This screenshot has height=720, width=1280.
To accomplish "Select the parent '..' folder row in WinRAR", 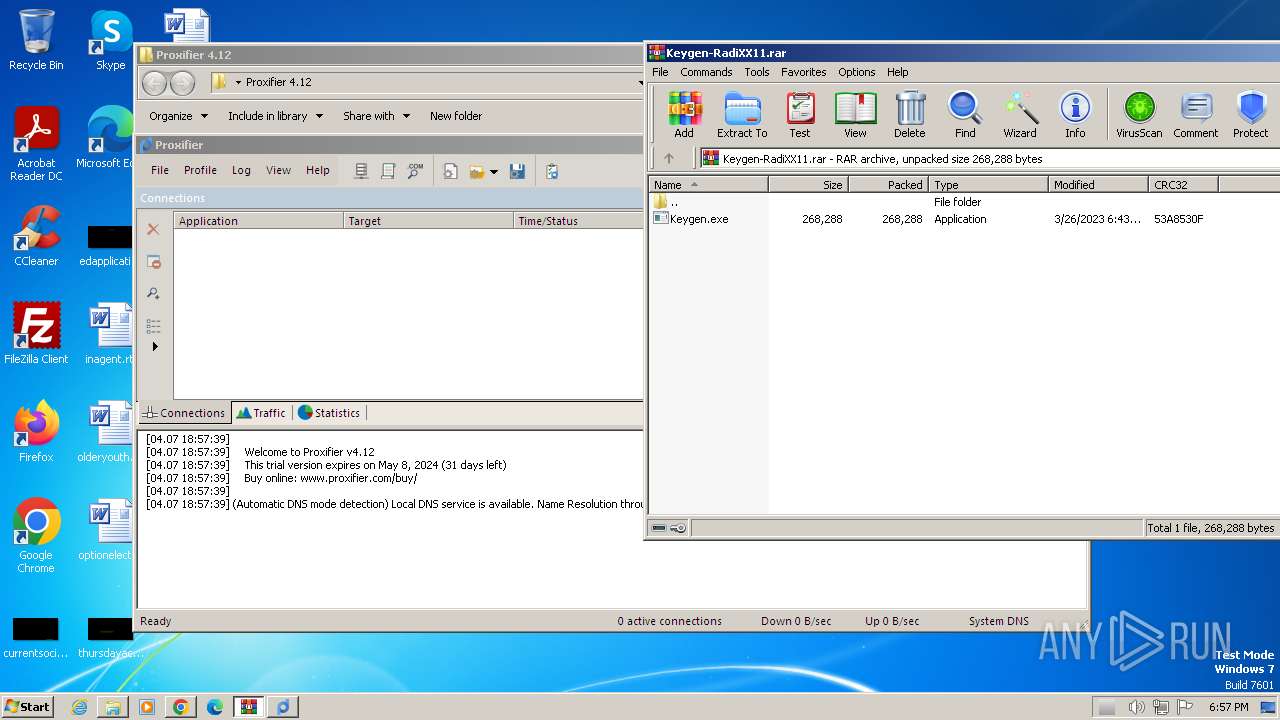I will [666, 202].
